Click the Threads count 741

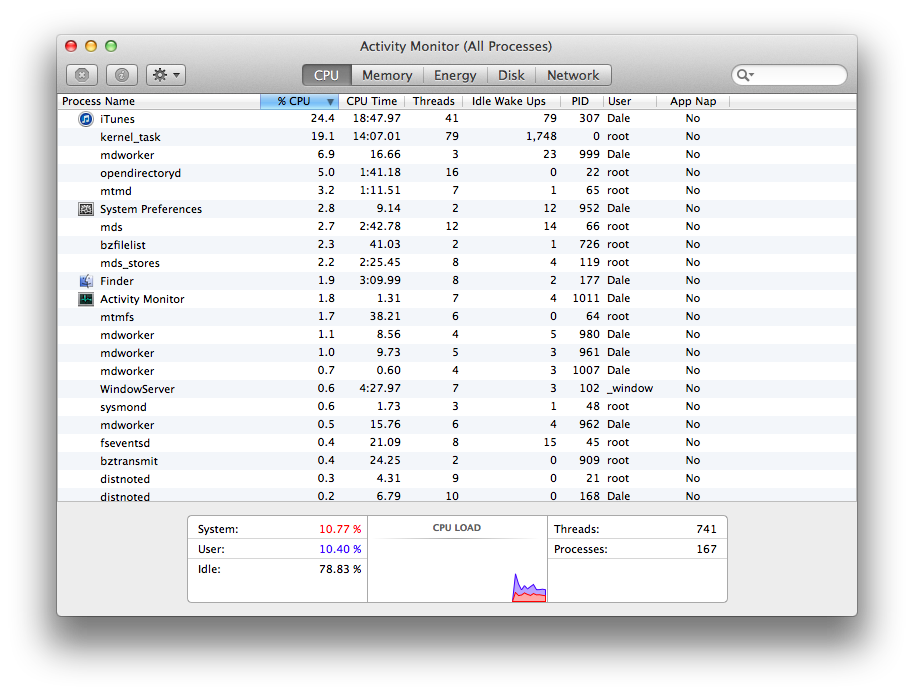(706, 529)
